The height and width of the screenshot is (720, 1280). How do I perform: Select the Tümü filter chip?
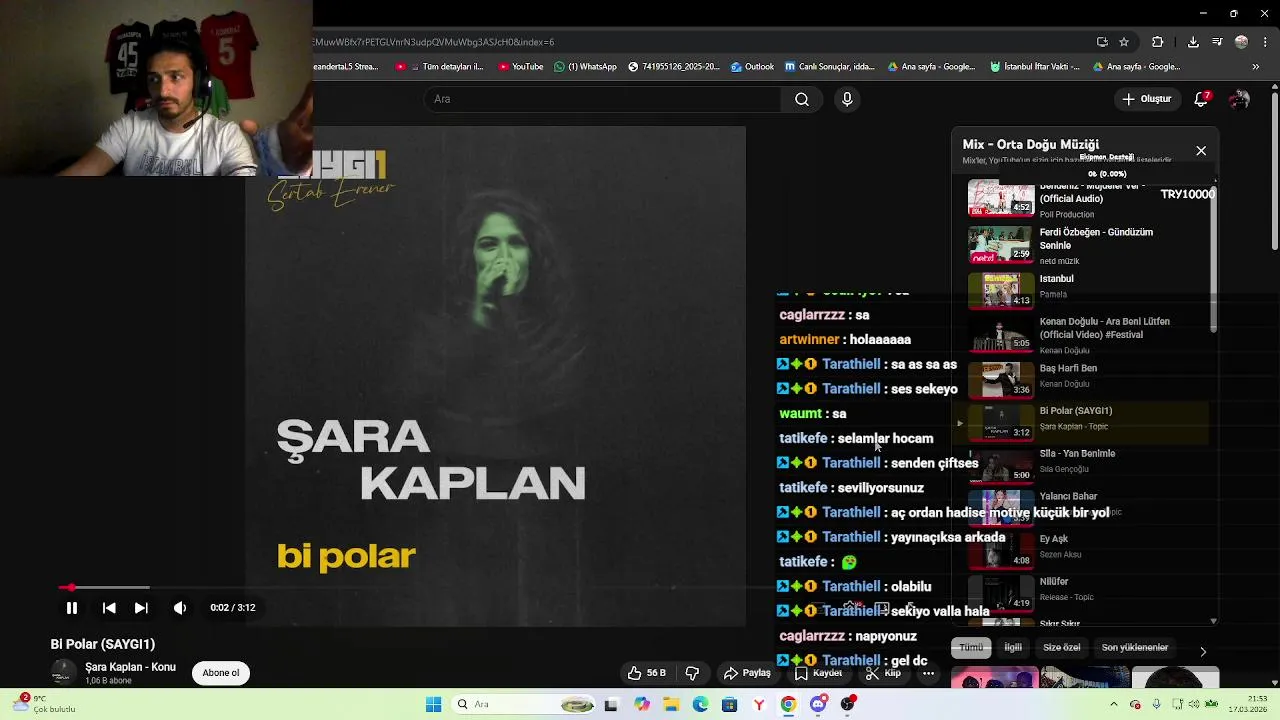click(971, 647)
